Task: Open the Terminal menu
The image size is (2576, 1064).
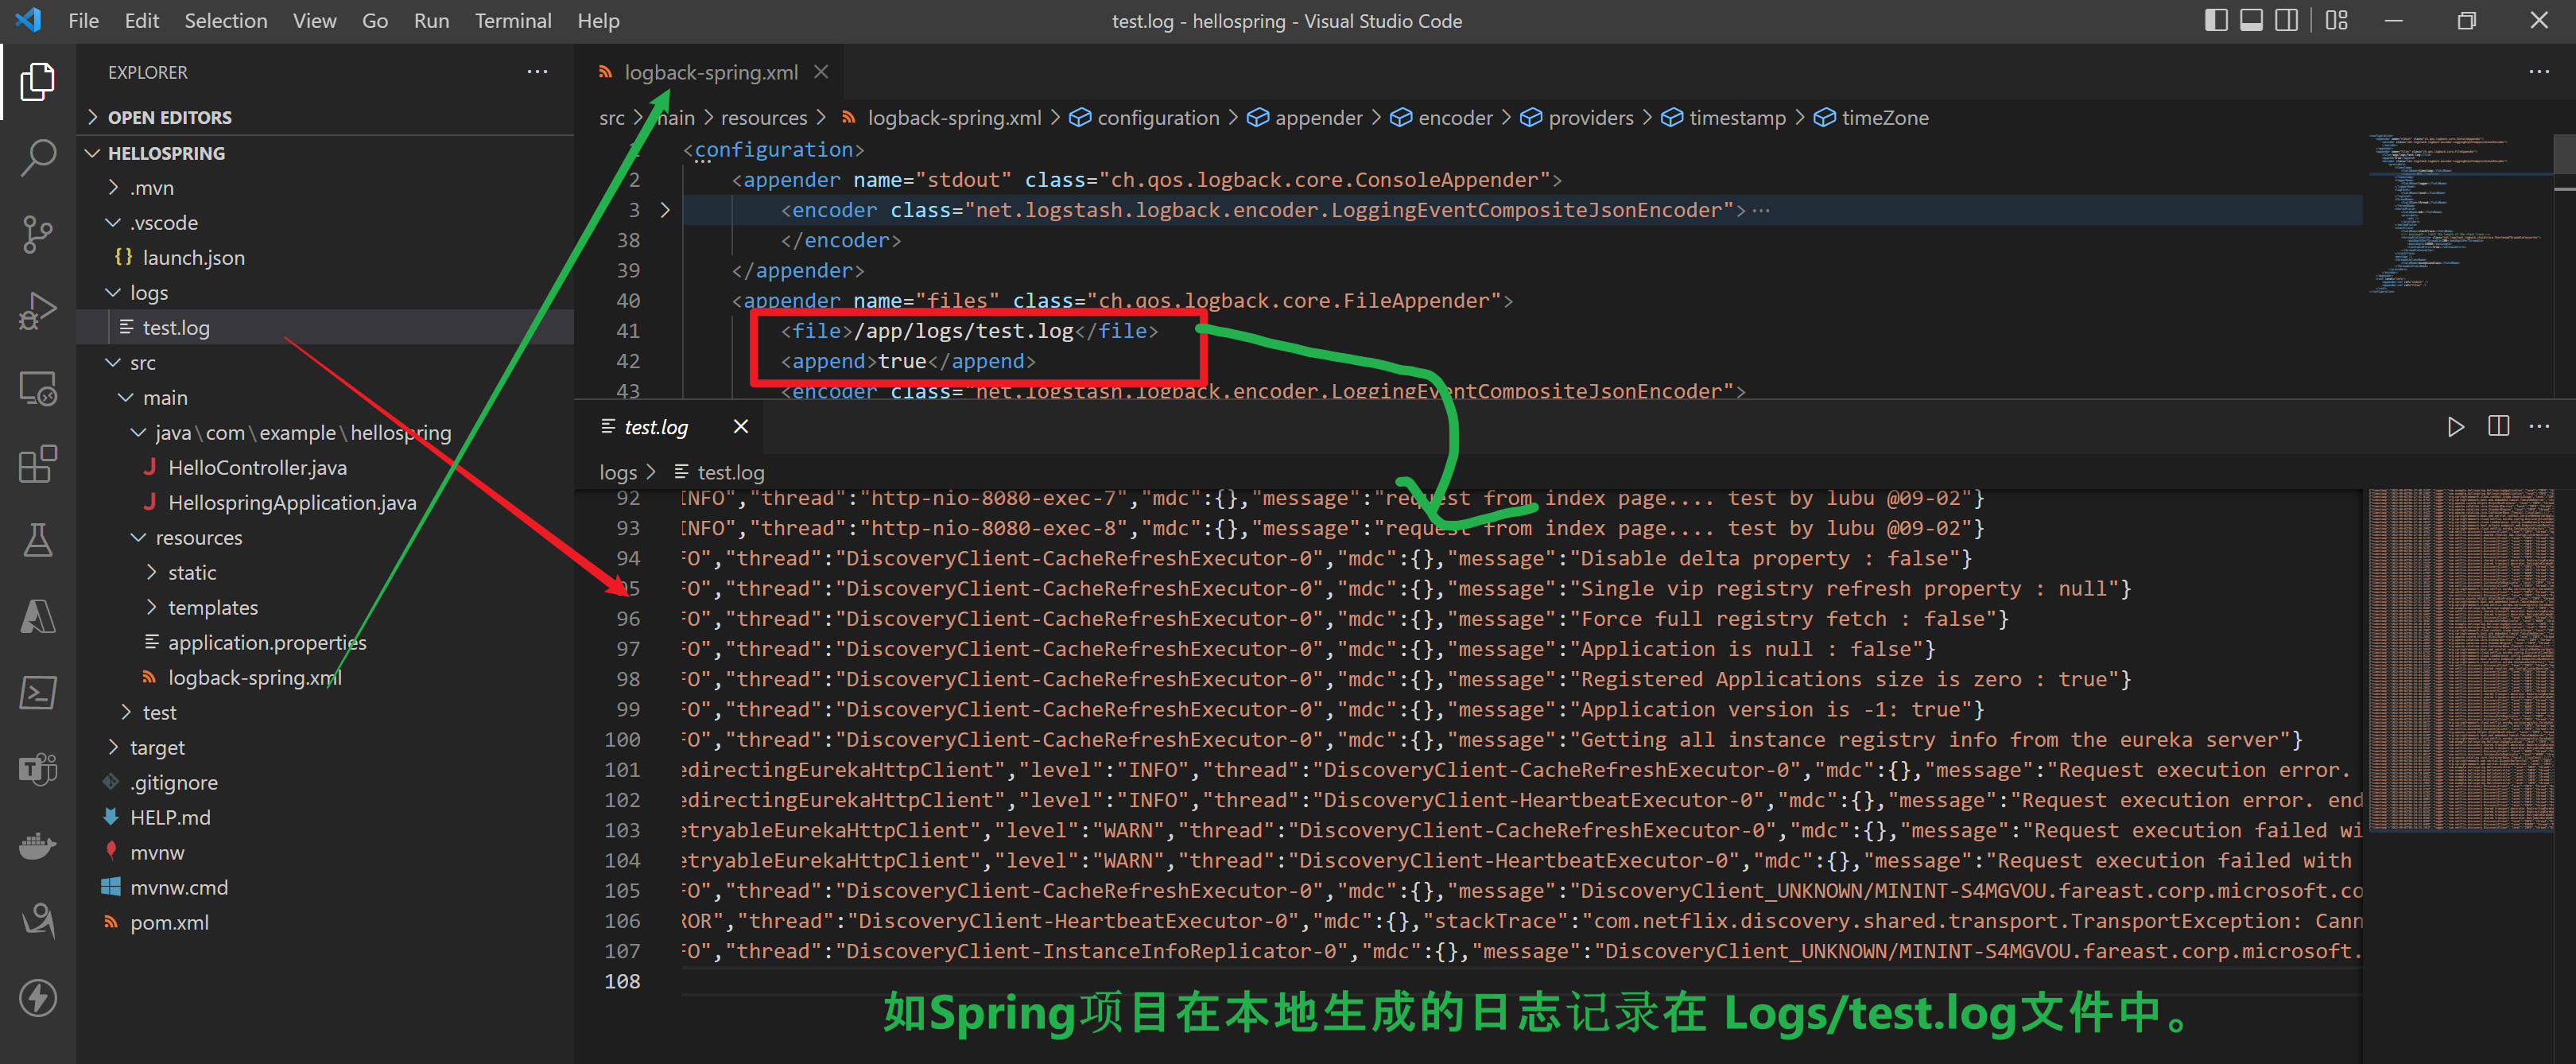Action: [x=512, y=21]
